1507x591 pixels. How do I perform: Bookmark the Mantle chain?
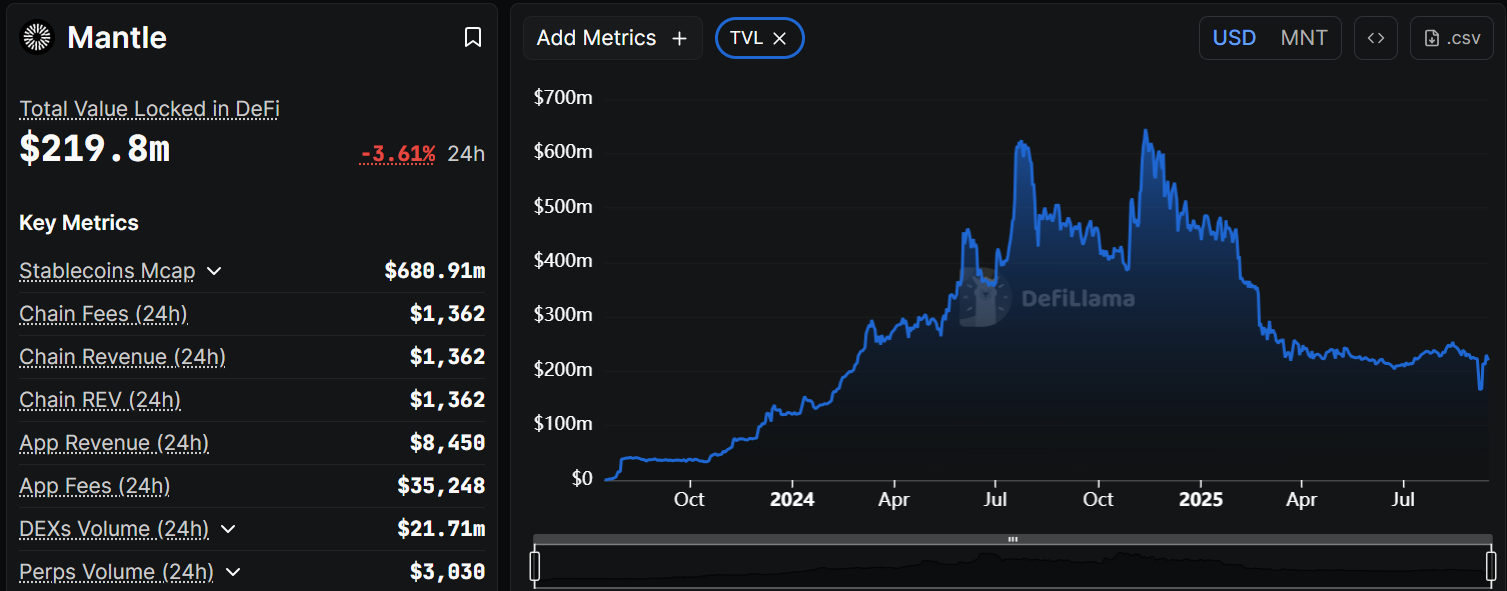473,38
